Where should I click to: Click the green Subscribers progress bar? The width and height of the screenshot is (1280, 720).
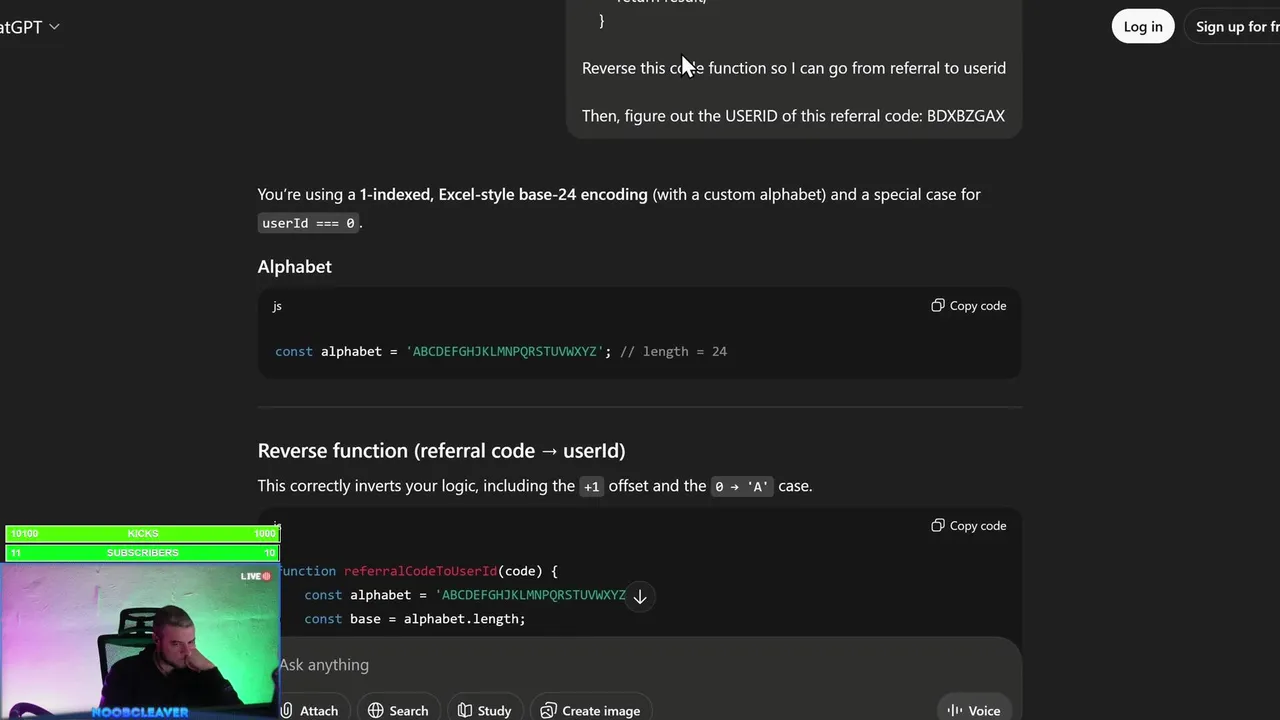click(142, 553)
